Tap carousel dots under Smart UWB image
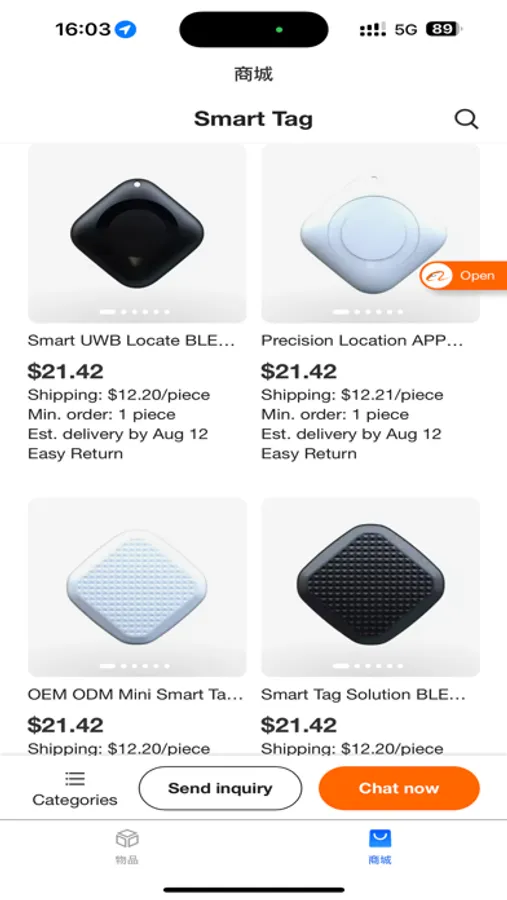This screenshot has height=900, width=507. [x=134, y=312]
